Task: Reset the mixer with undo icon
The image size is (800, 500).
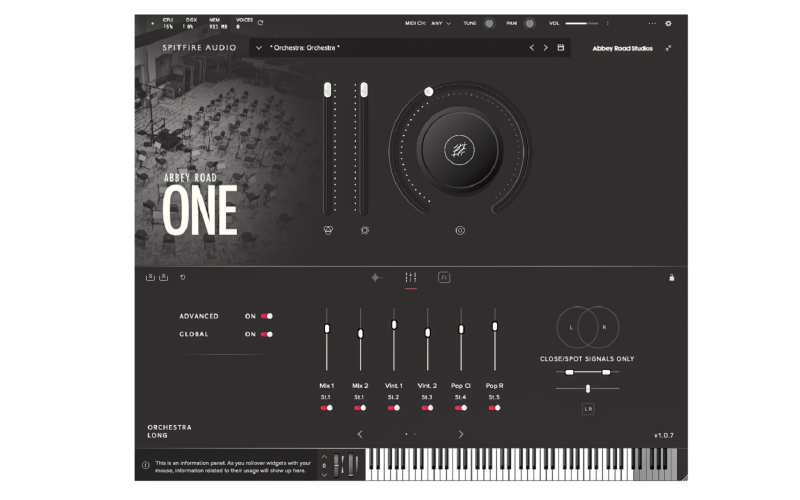Action: tap(183, 277)
